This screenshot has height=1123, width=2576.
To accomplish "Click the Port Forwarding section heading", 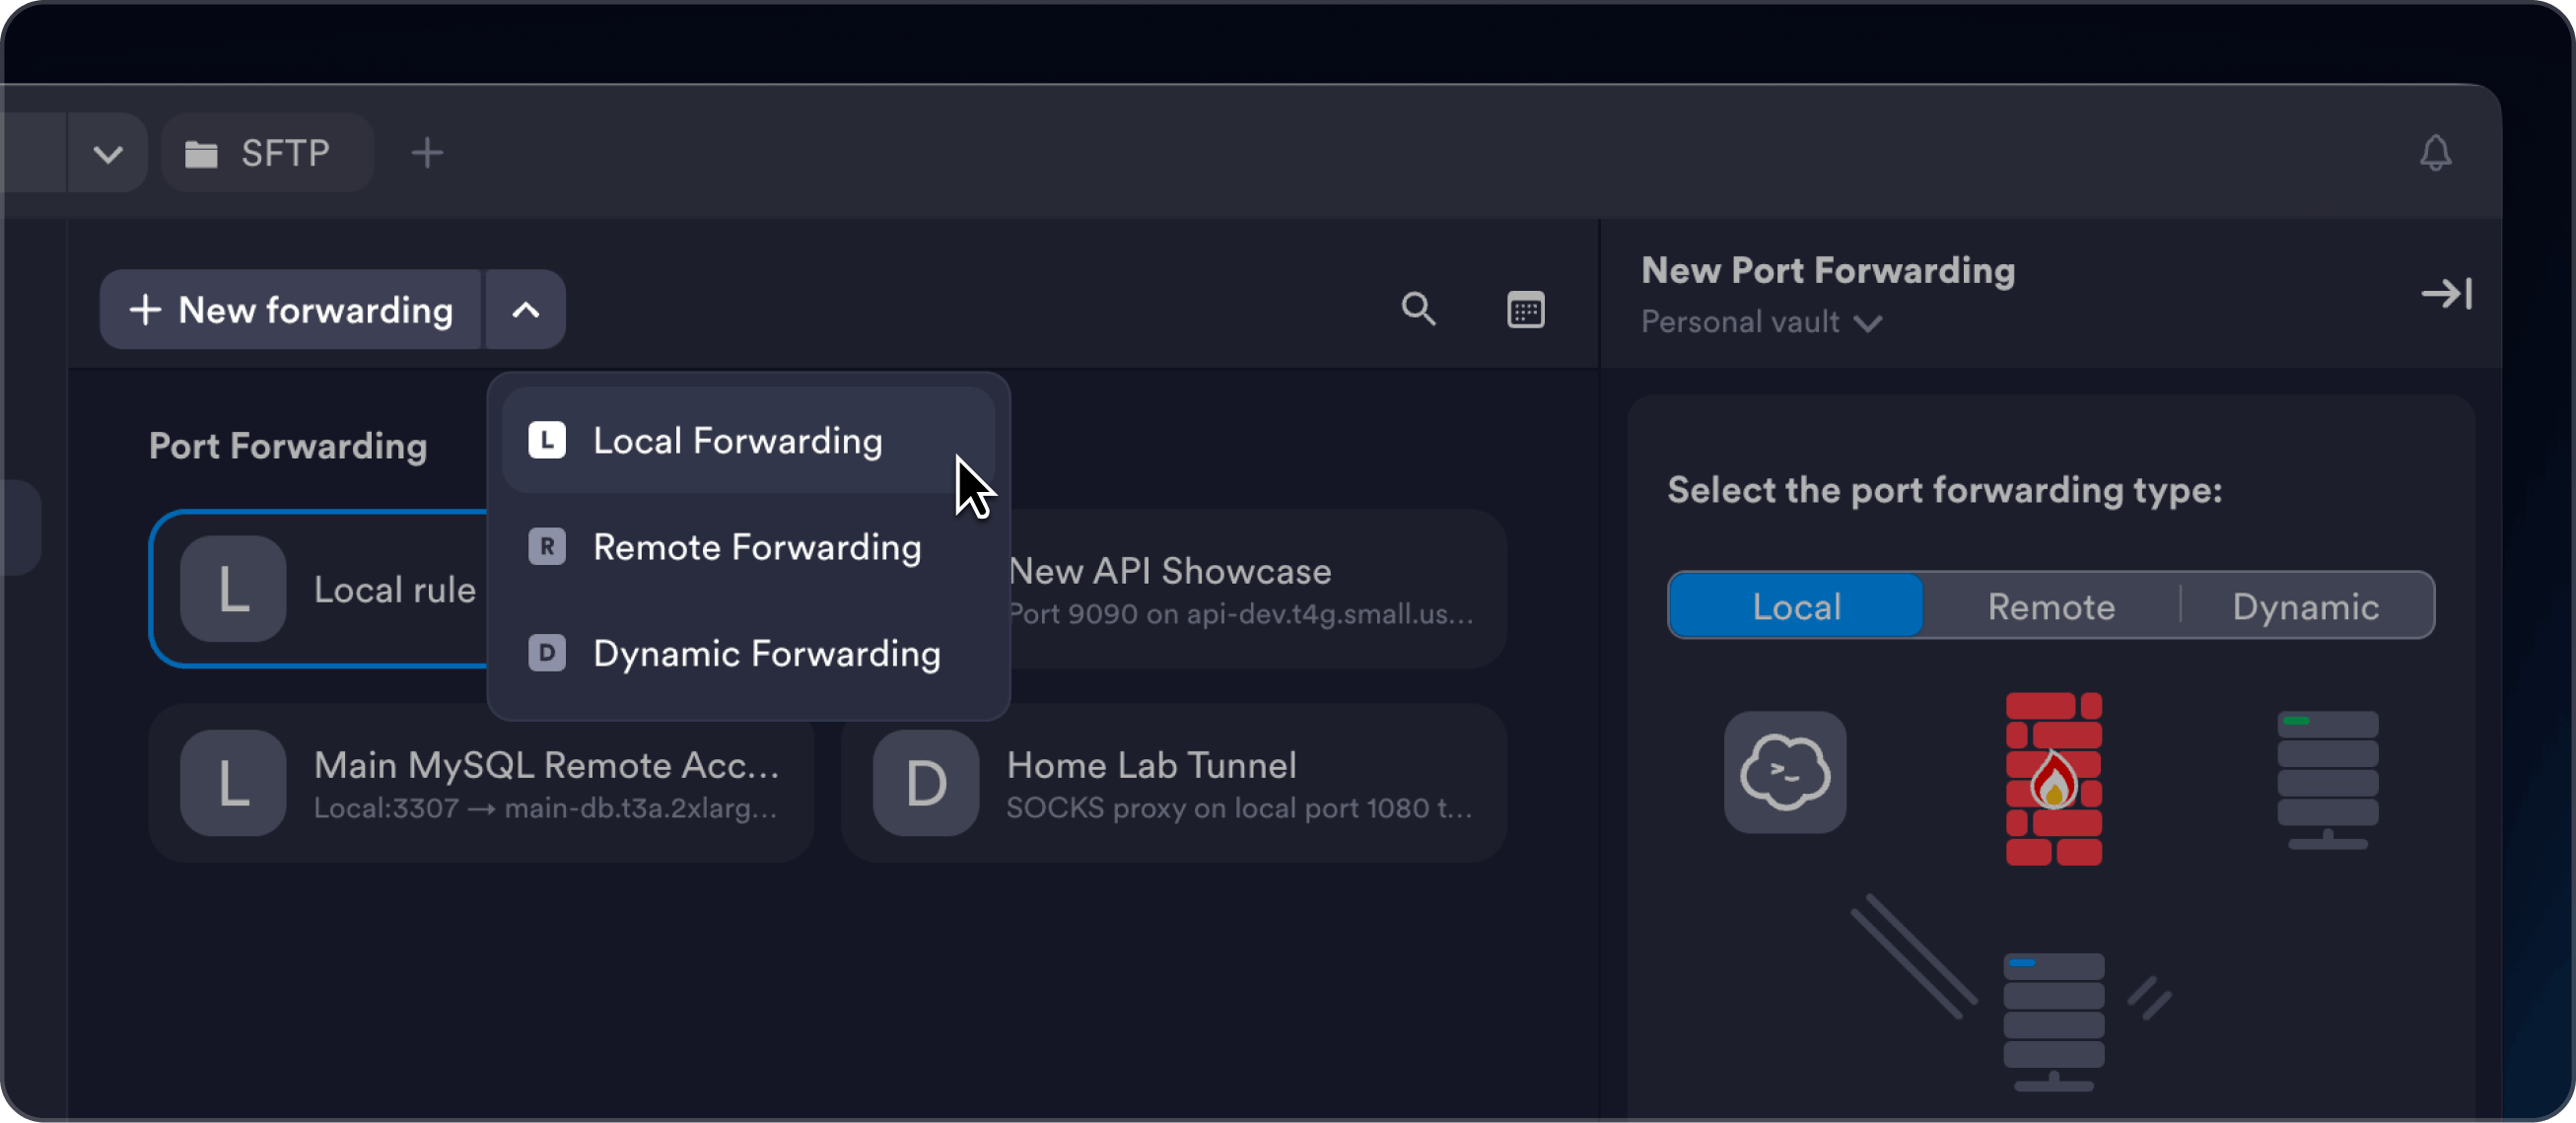I will tap(288, 446).
